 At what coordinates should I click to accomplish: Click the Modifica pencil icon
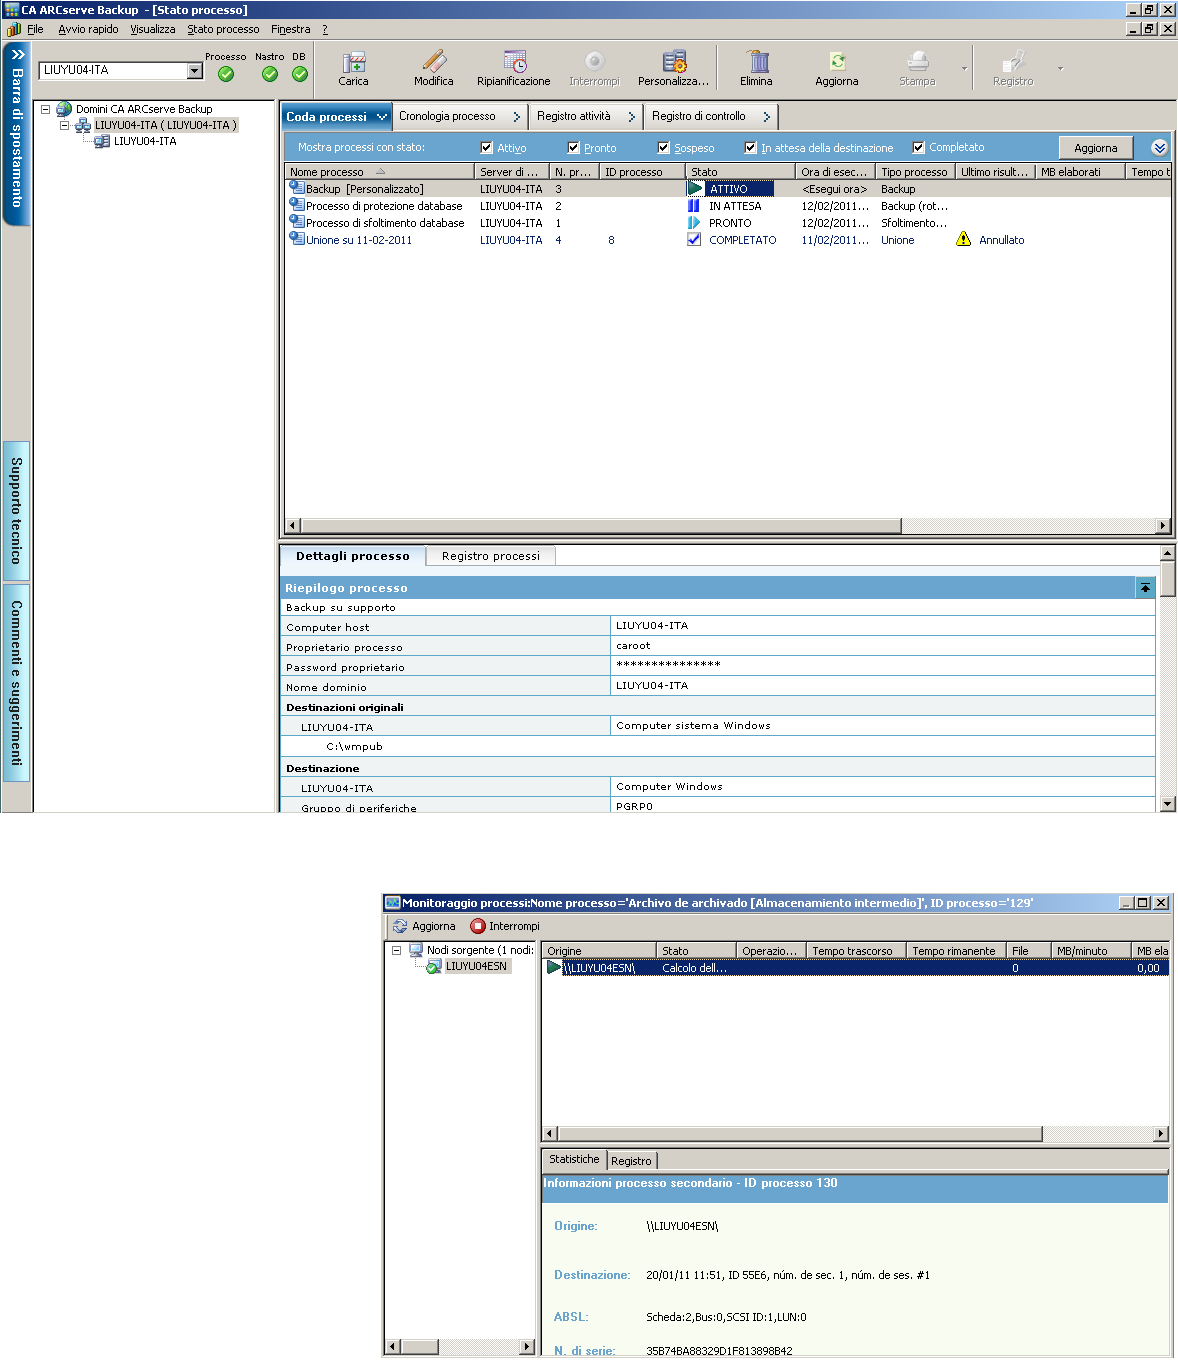click(x=434, y=62)
